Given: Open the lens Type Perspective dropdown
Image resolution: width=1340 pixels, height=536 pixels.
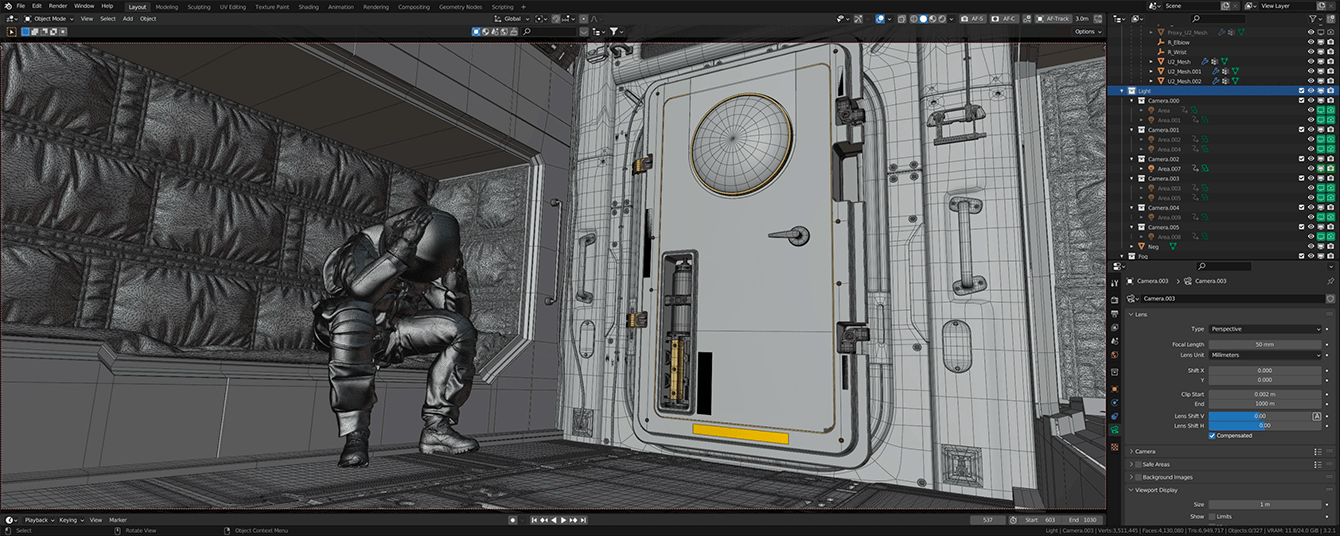Looking at the screenshot, I should point(1265,329).
